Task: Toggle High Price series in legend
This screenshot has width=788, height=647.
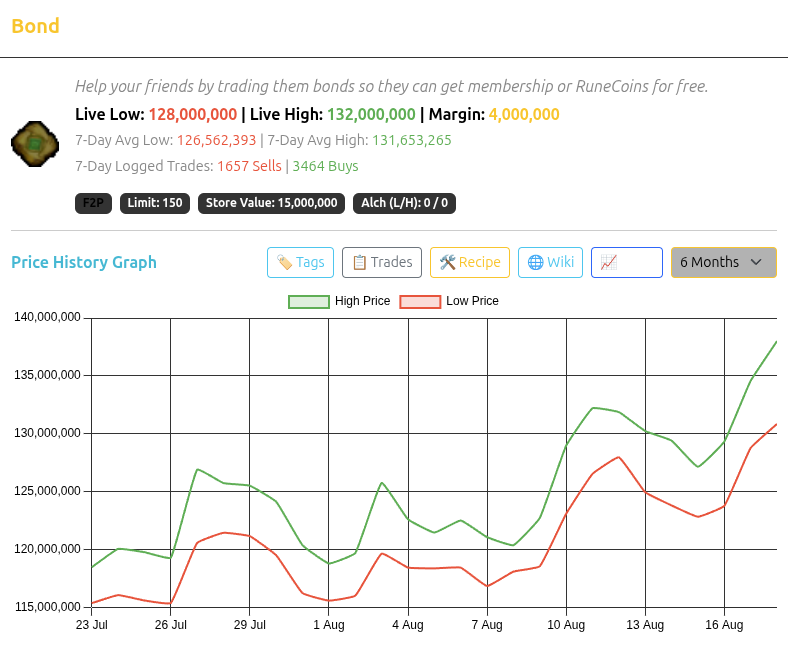Action: click(x=339, y=301)
